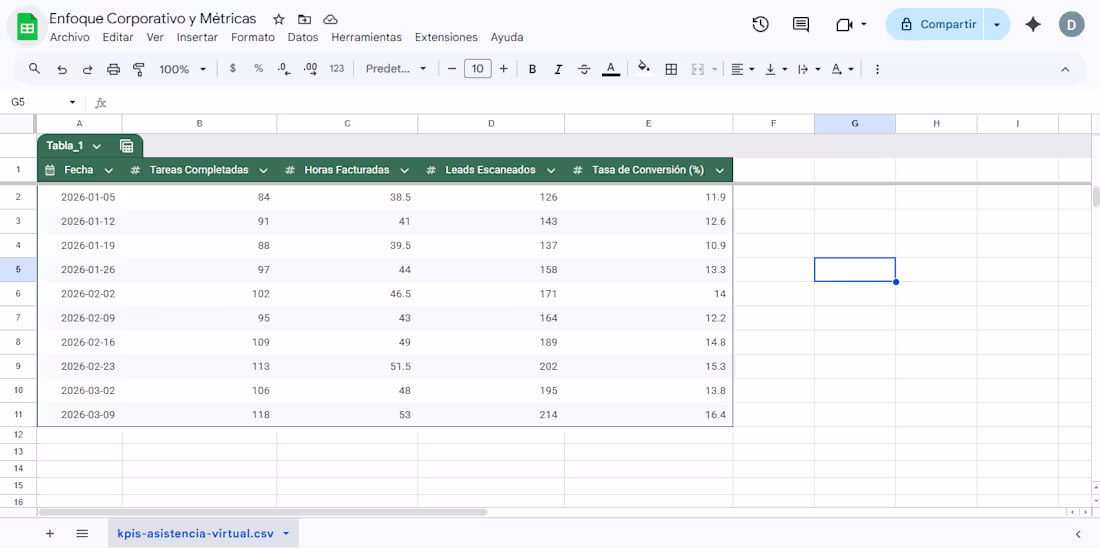Open the account avatar D
Viewport: 1100px width, 548px height.
[x=1071, y=25]
